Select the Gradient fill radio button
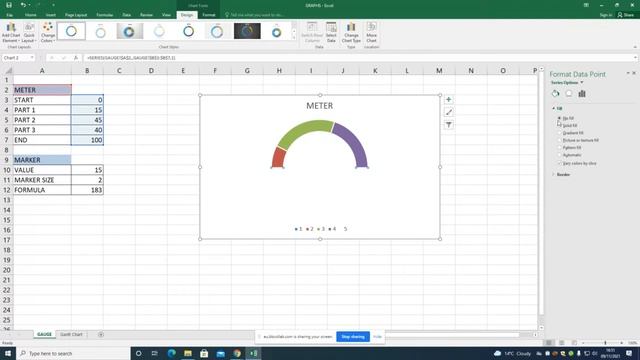Viewport: 640px width, 360px height. pos(559,133)
